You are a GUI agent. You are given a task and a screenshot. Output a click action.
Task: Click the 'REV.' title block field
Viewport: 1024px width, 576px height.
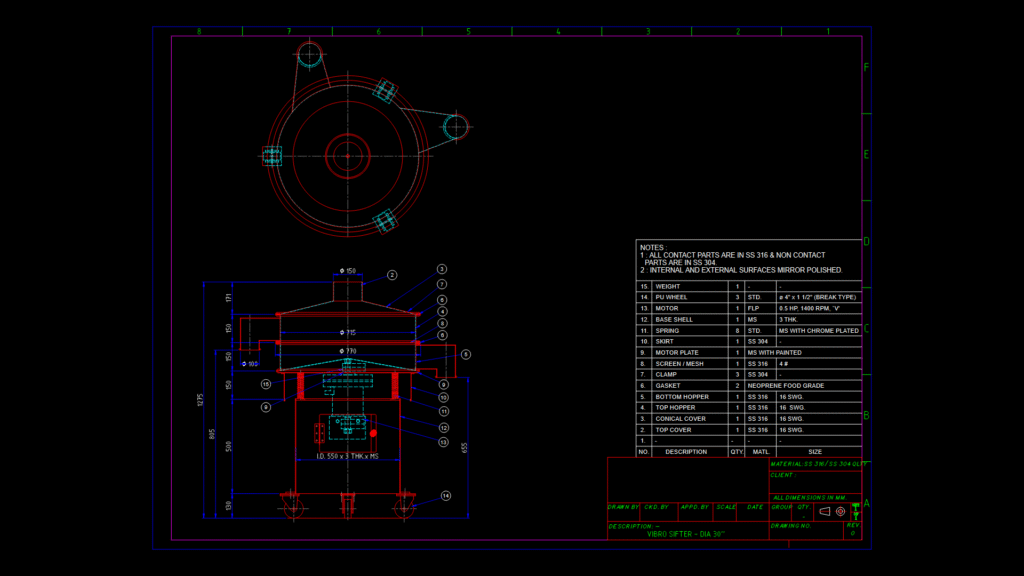[854, 525]
